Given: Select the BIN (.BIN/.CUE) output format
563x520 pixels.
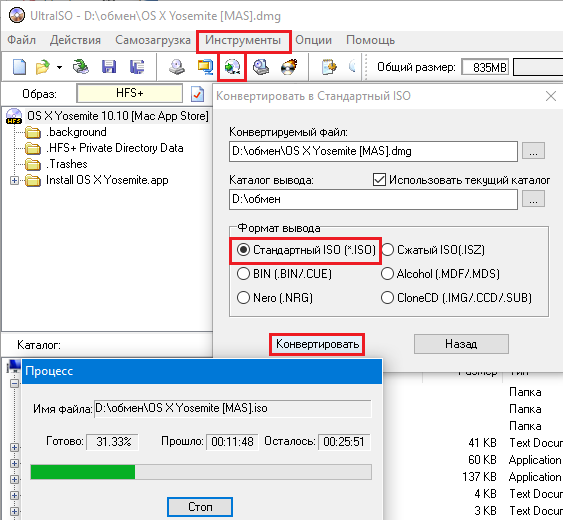Looking at the screenshot, I should [x=243, y=274].
